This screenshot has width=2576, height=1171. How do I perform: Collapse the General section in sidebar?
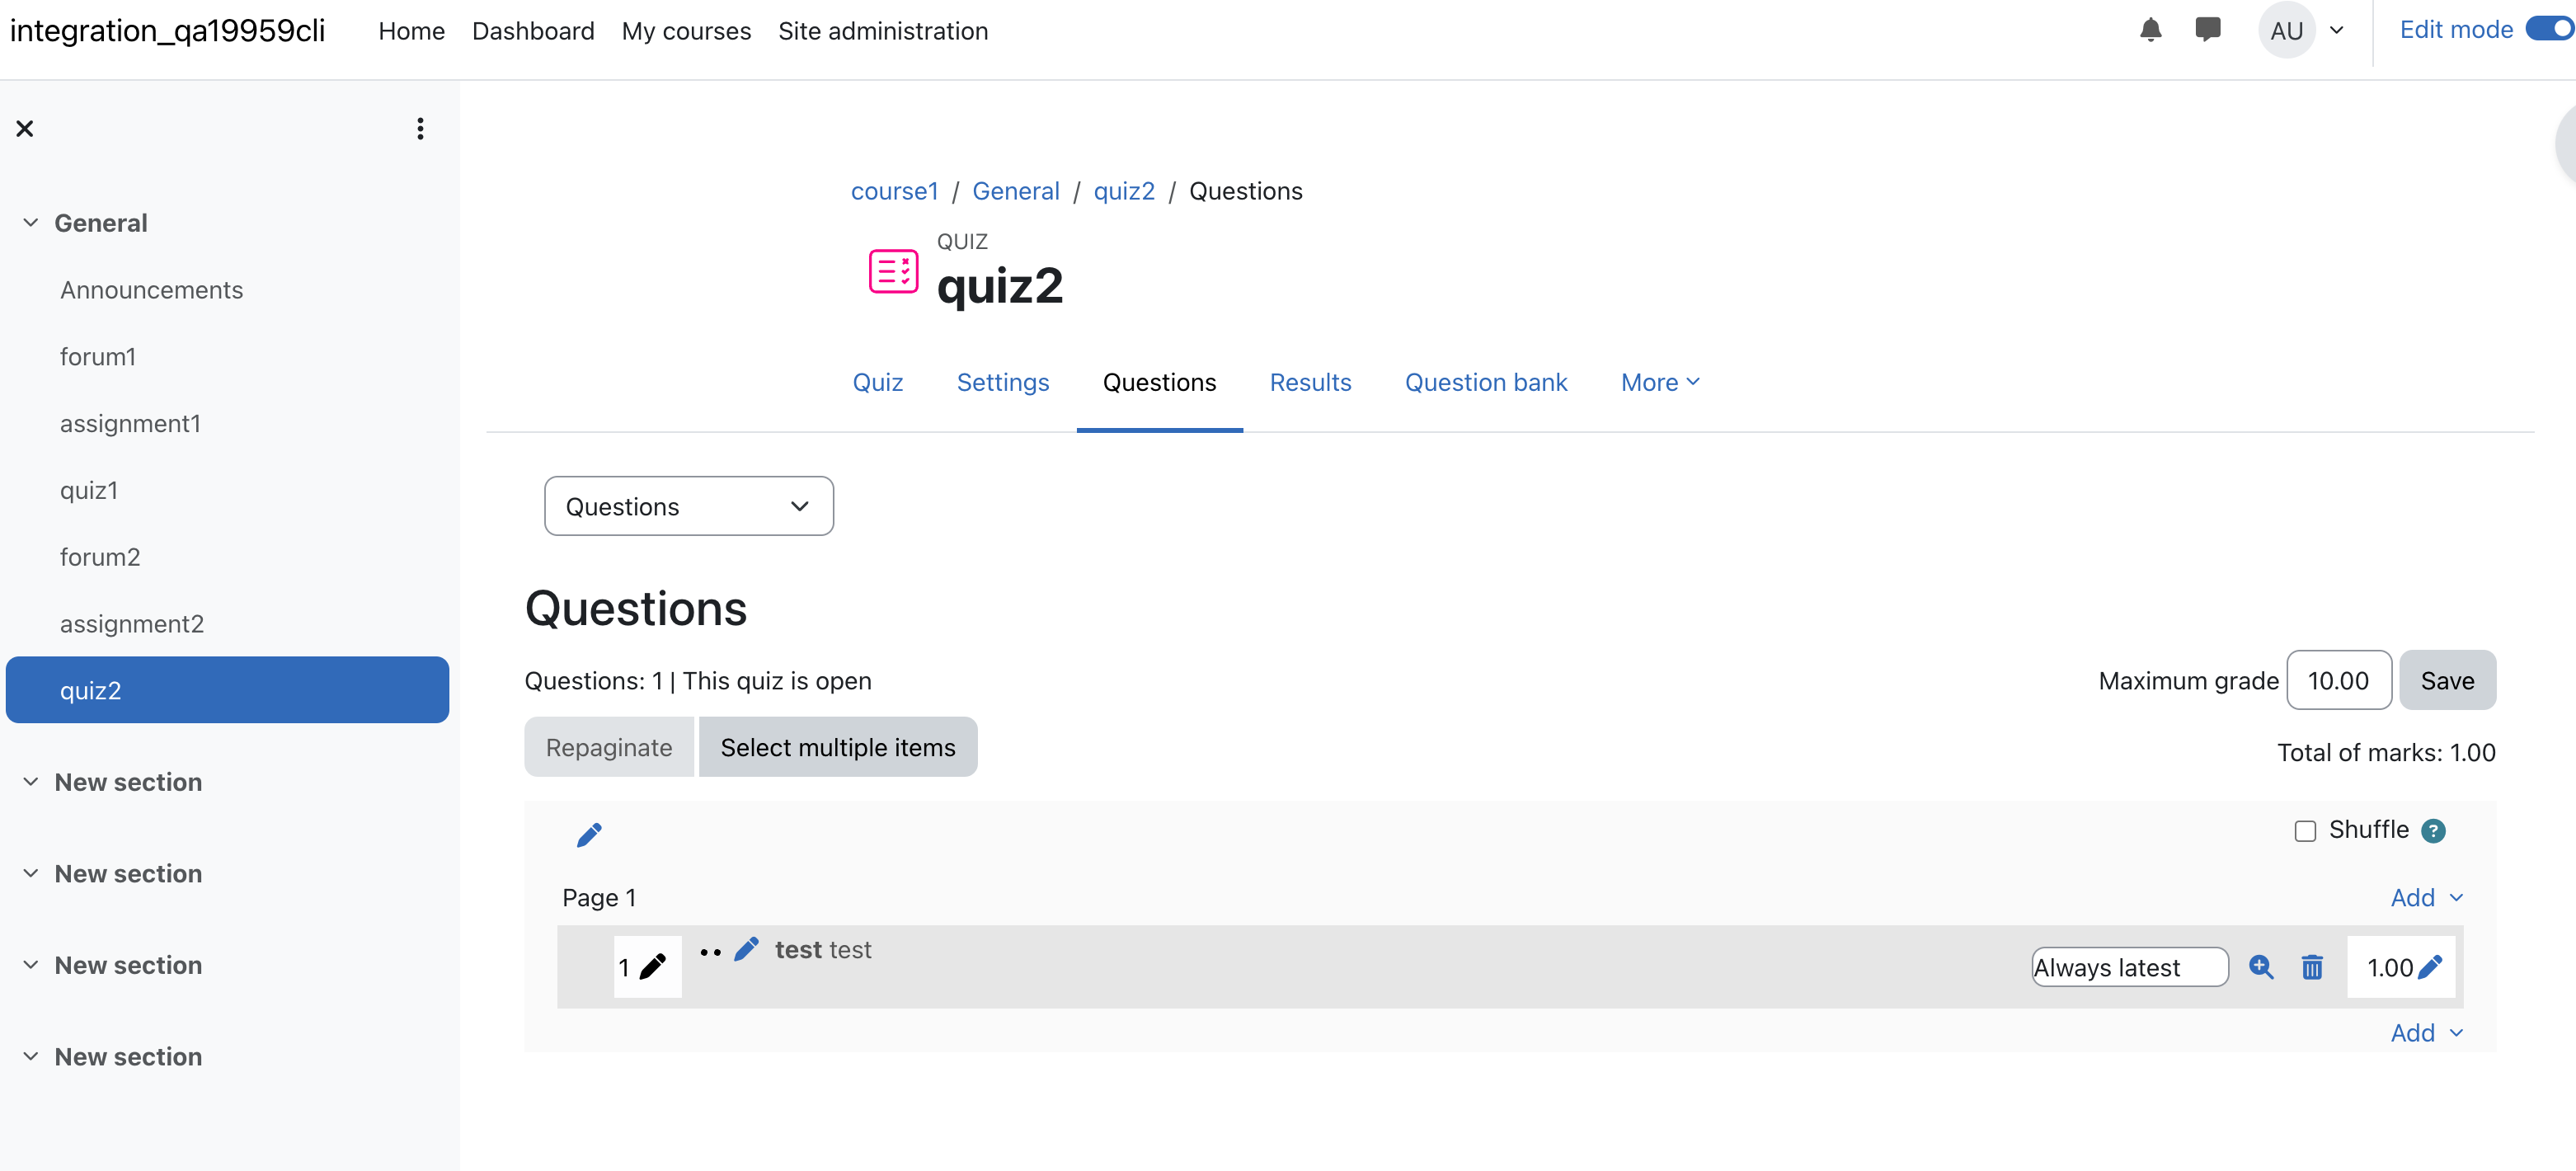coord(31,222)
